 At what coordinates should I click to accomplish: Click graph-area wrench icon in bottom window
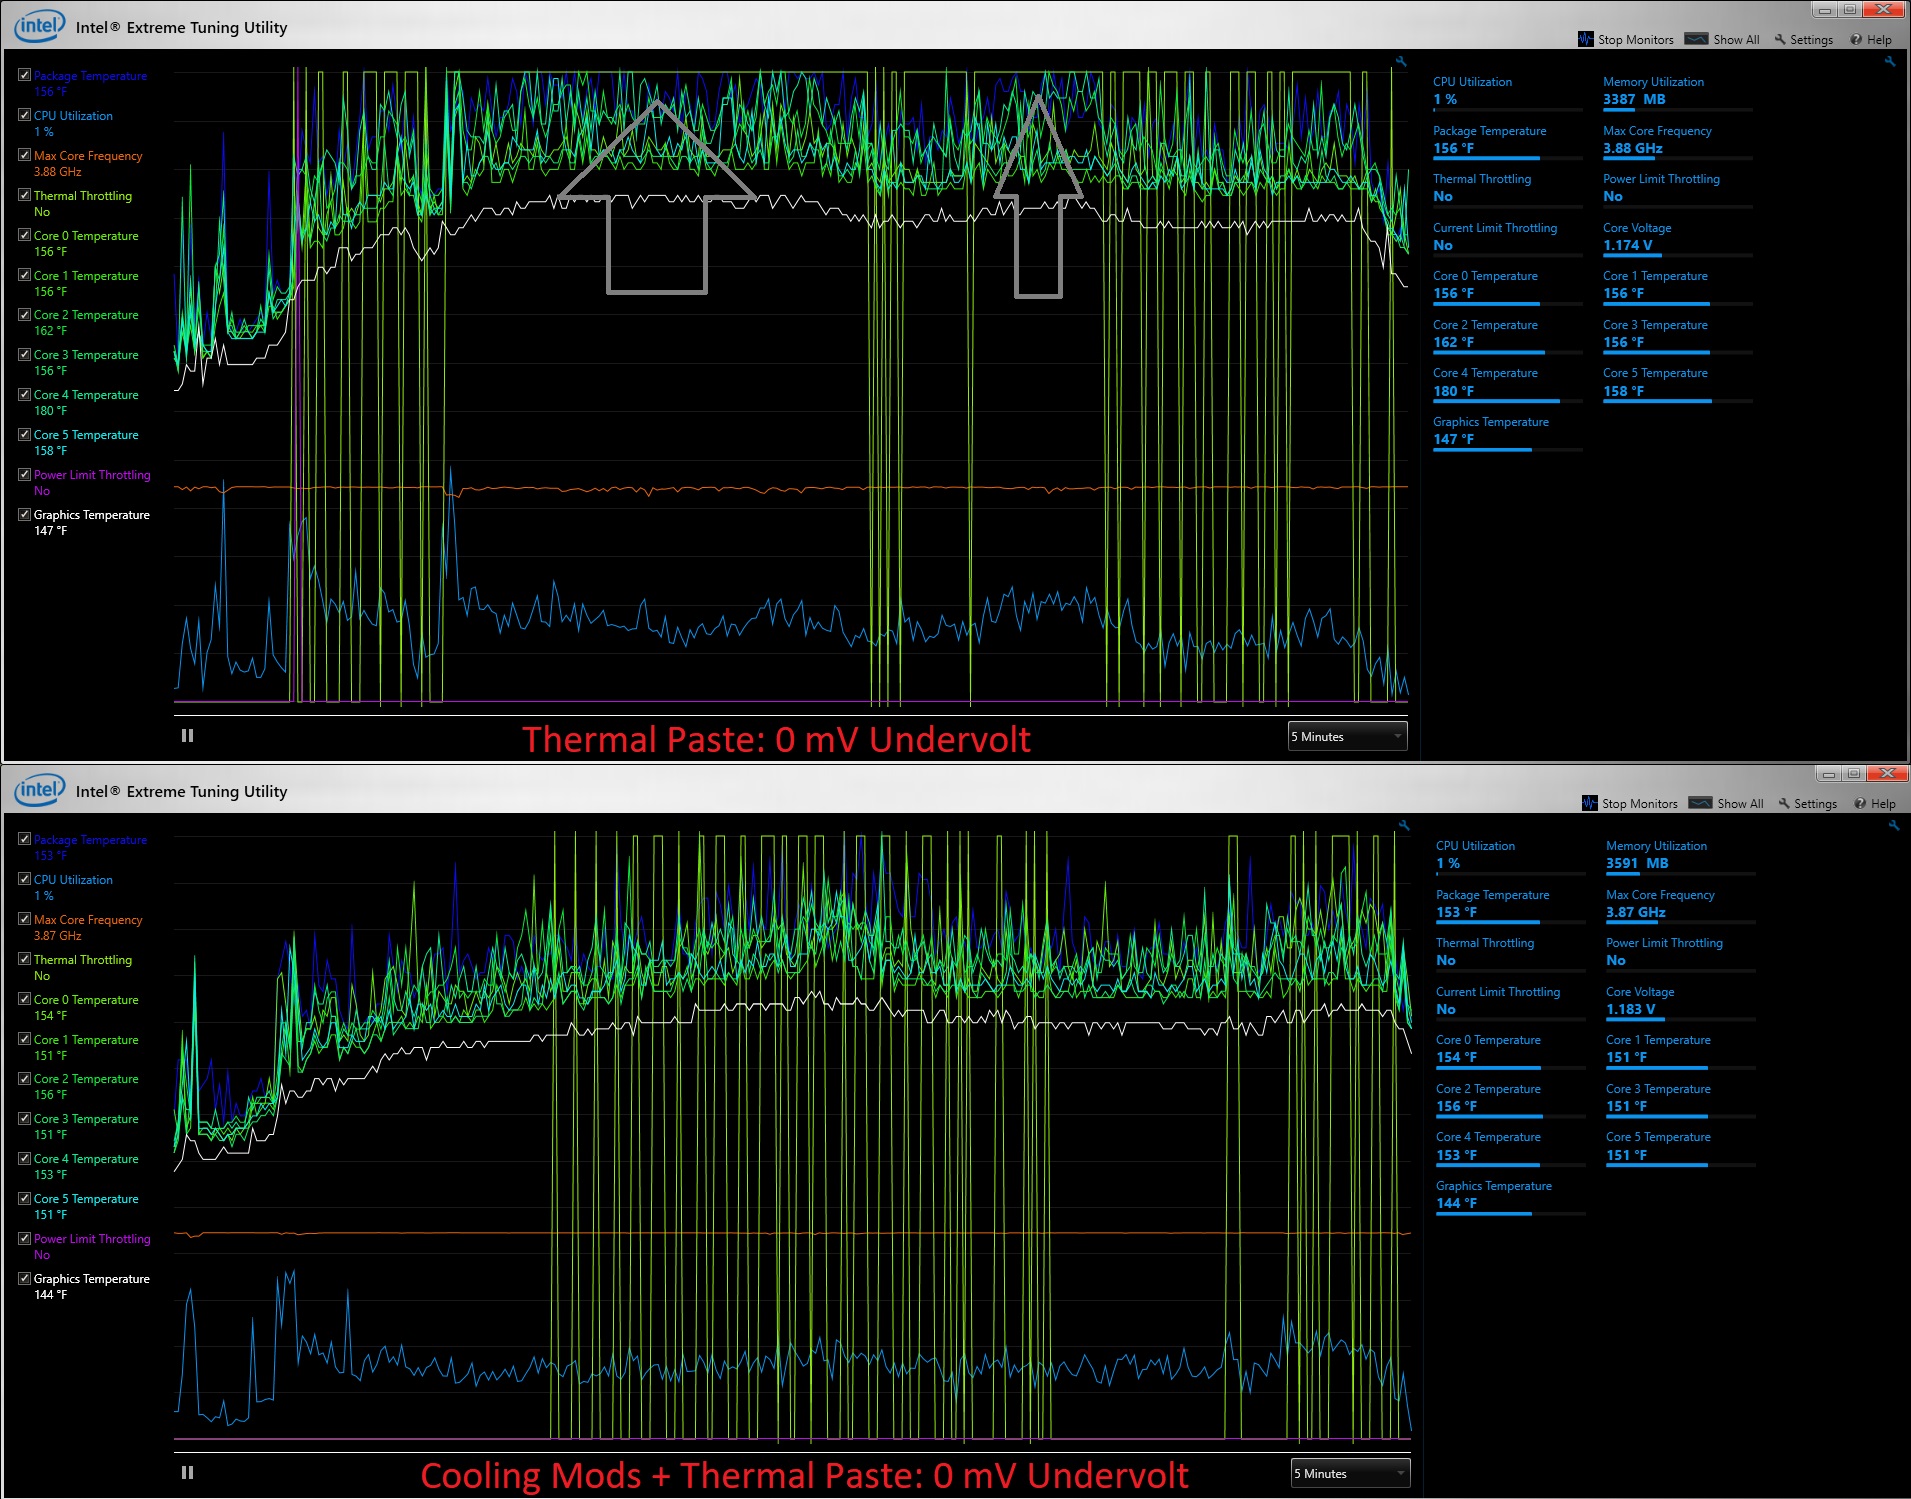(x=1404, y=826)
